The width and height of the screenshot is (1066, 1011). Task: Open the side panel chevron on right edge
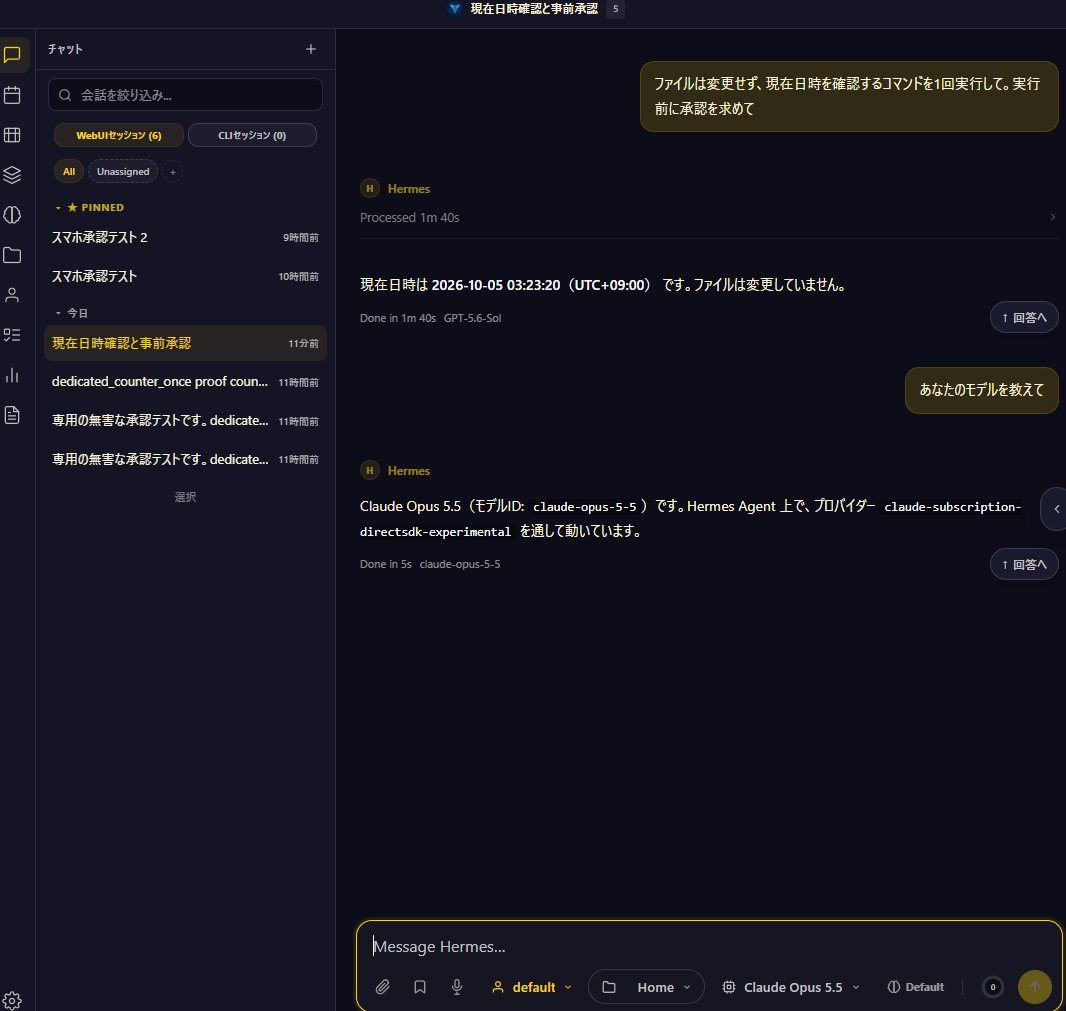pos(1056,509)
